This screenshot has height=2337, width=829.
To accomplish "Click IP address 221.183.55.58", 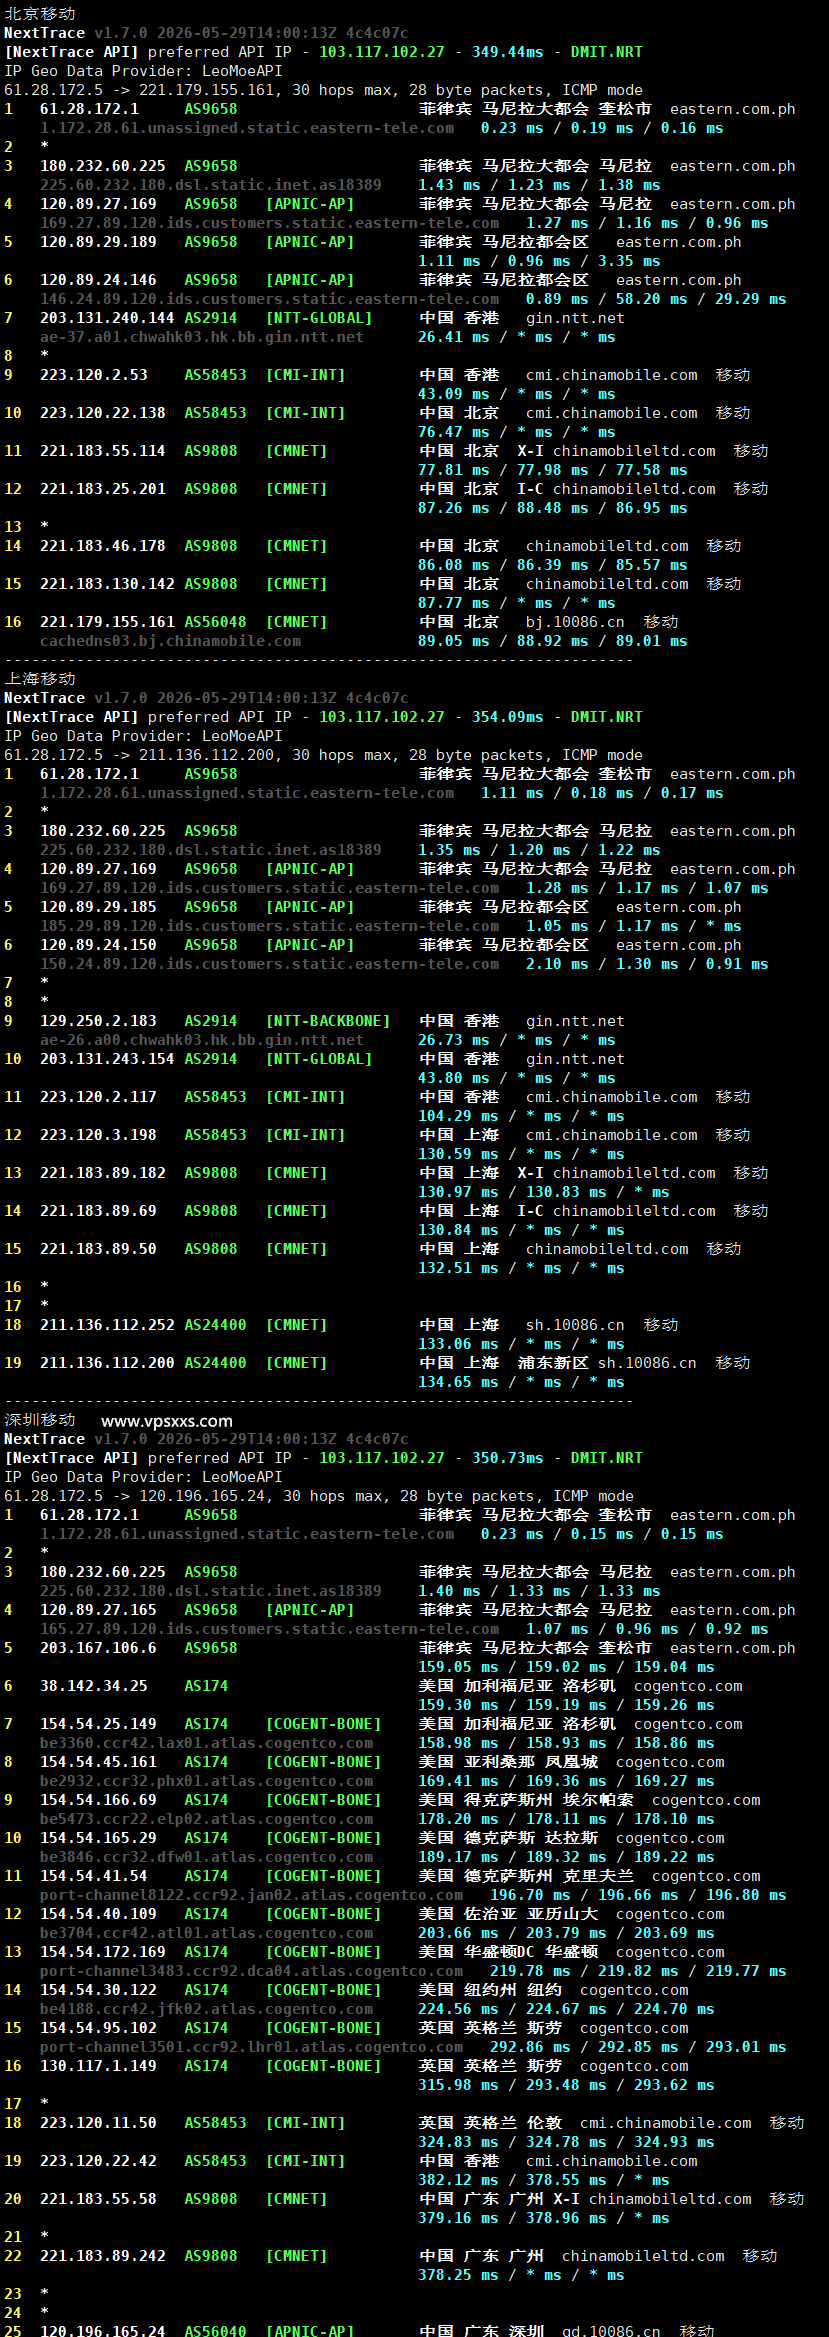I will coord(98,2199).
